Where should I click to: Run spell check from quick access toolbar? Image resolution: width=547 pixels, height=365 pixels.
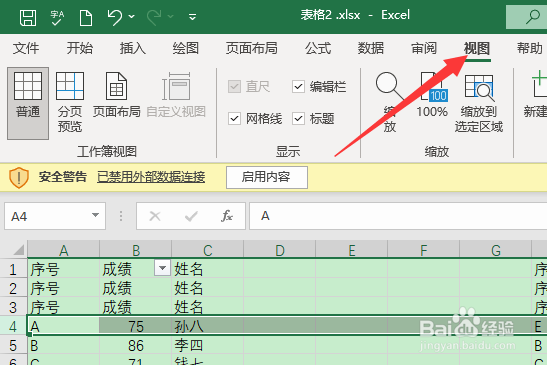[x=57, y=17]
